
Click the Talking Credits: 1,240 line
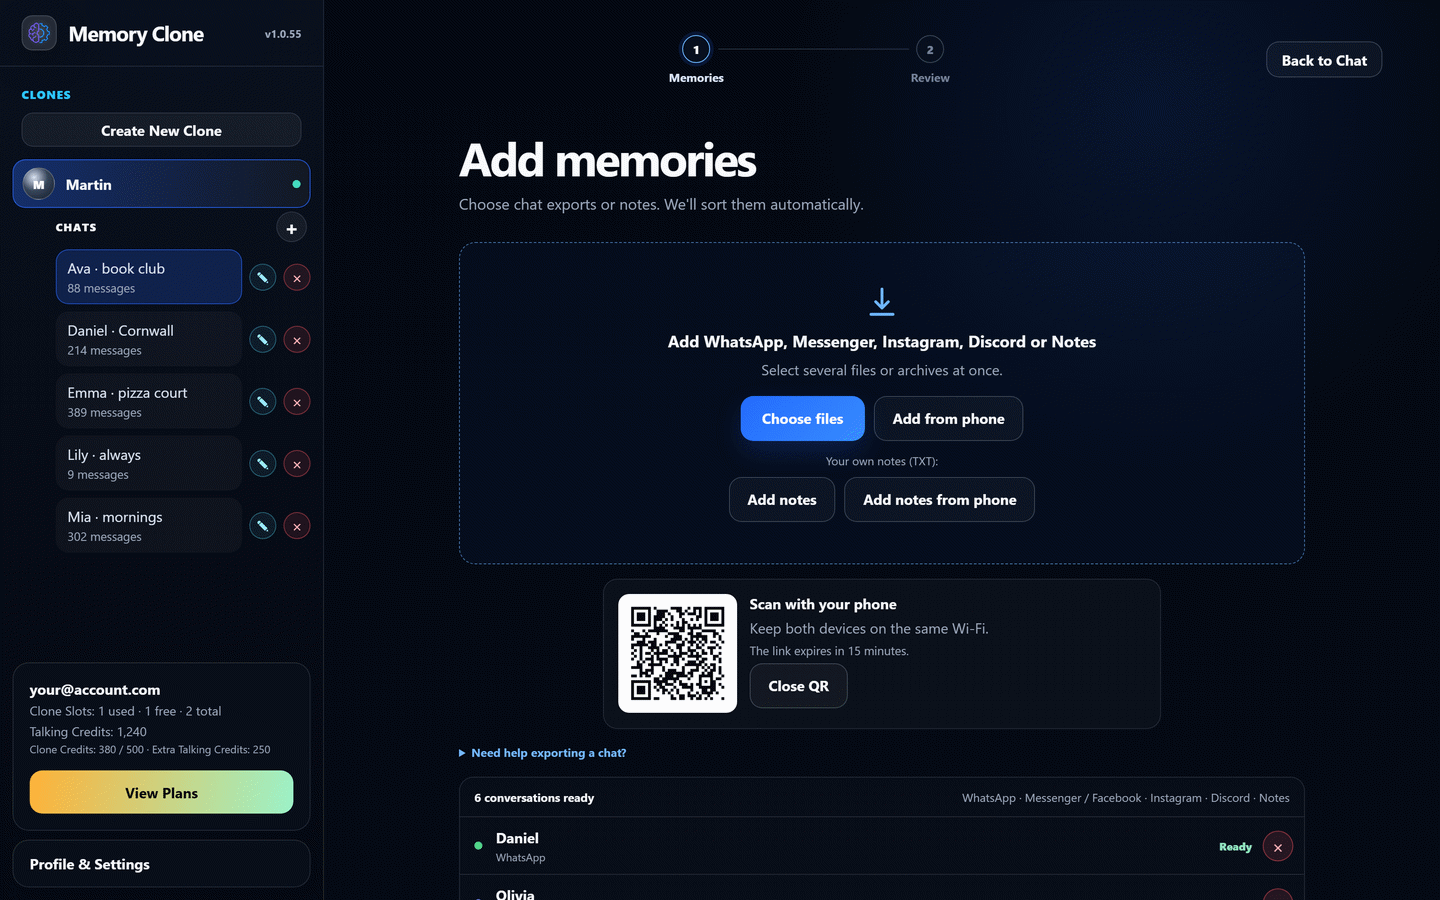88,732
